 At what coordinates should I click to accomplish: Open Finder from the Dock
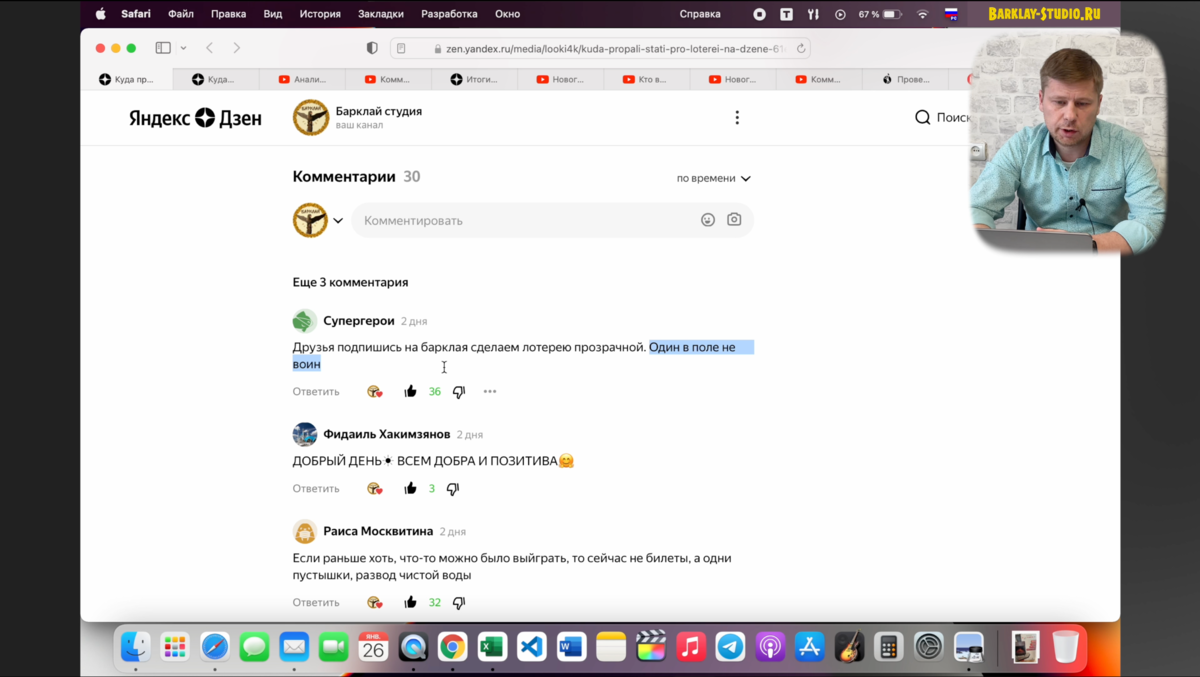tap(136, 647)
